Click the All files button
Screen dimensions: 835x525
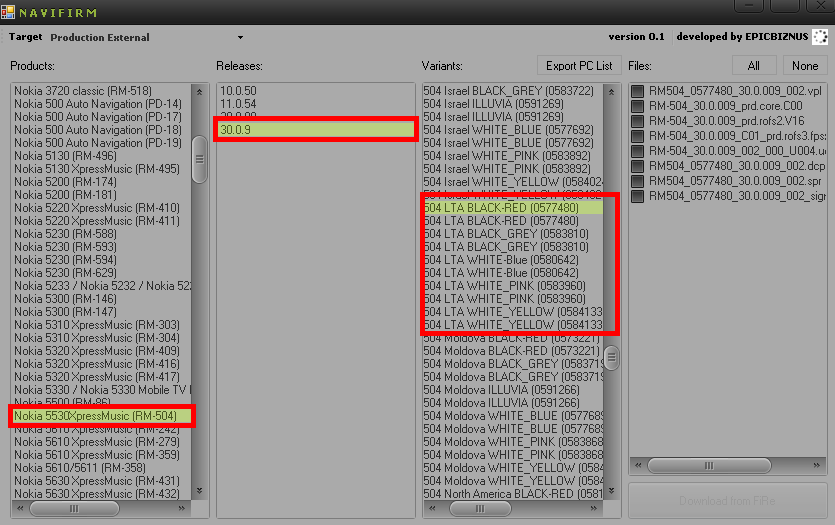click(754, 66)
